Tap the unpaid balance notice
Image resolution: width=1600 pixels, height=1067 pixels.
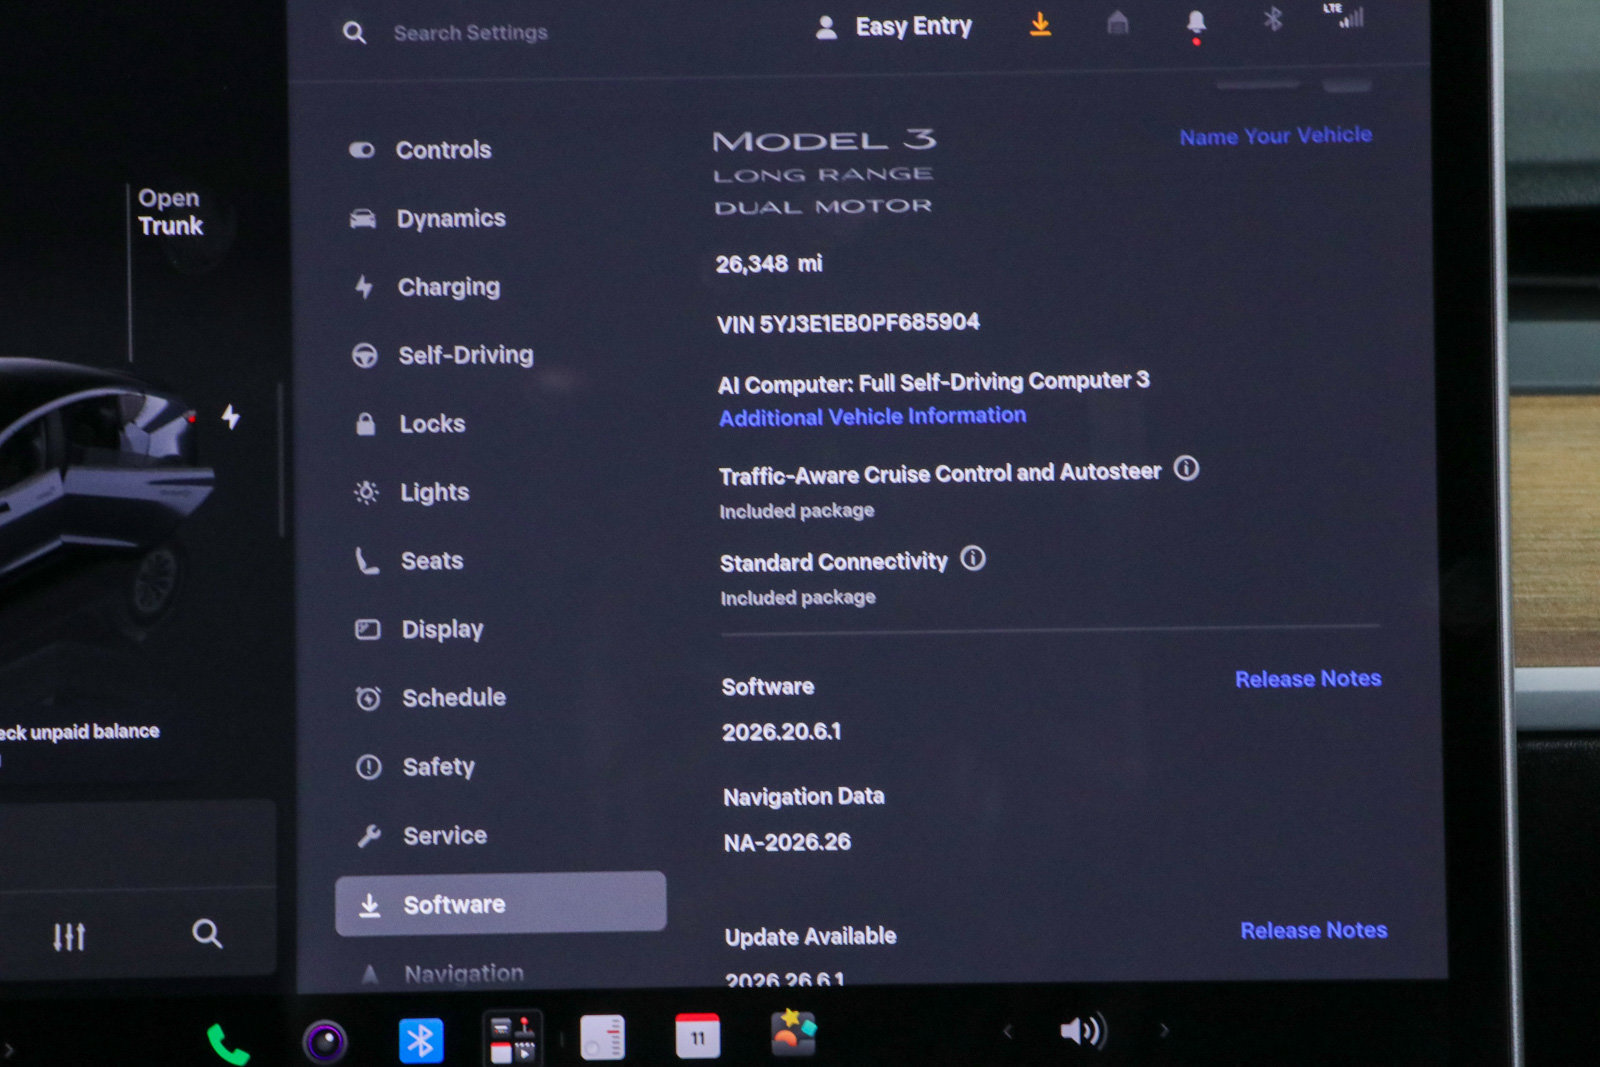[80, 733]
